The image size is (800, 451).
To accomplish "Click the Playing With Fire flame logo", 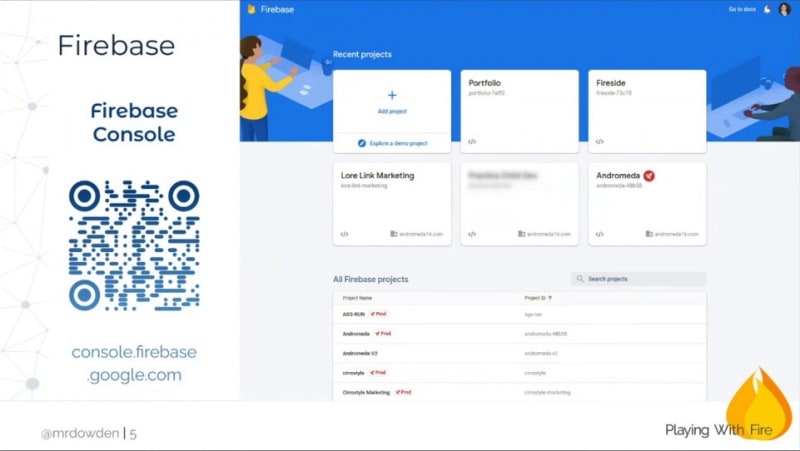I will click(759, 403).
